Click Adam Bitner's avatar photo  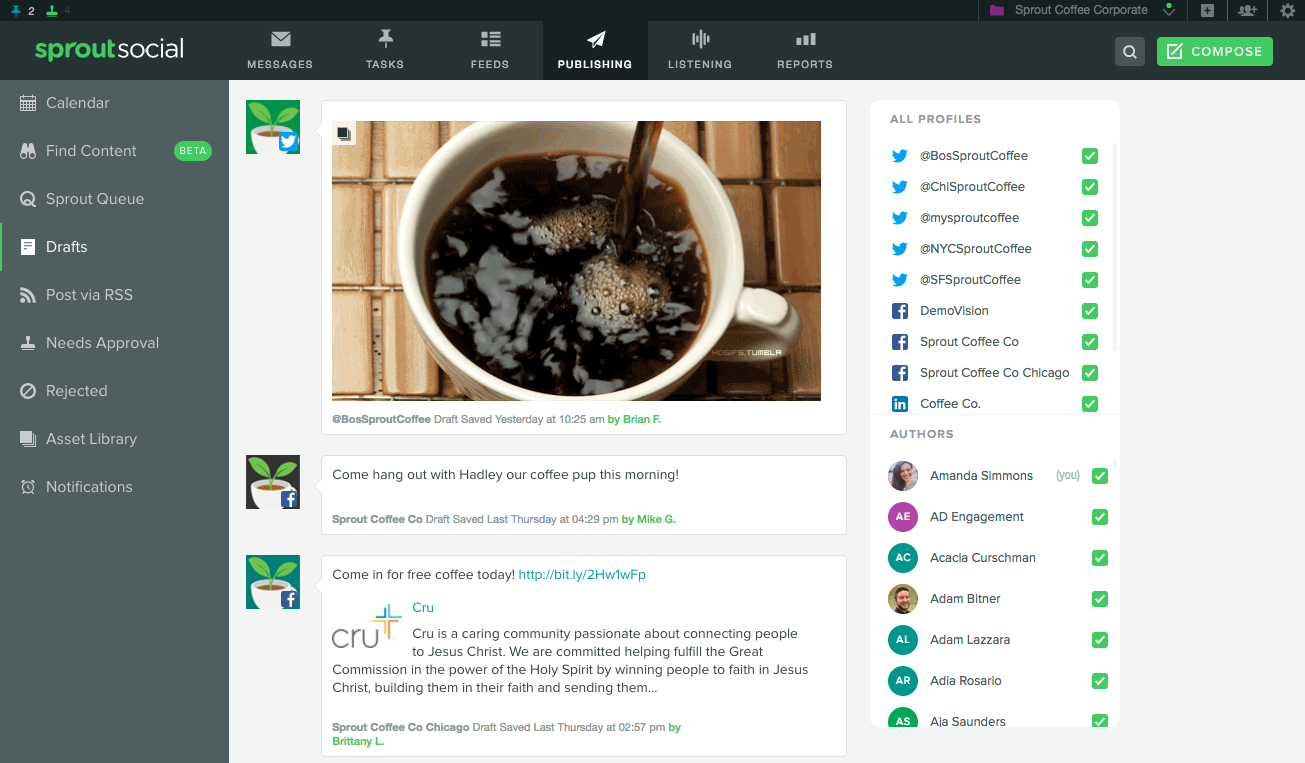point(903,599)
